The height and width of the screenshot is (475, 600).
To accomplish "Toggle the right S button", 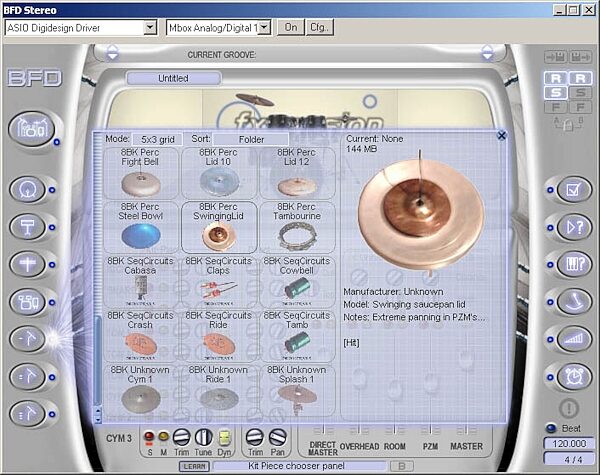I will click(x=580, y=93).
